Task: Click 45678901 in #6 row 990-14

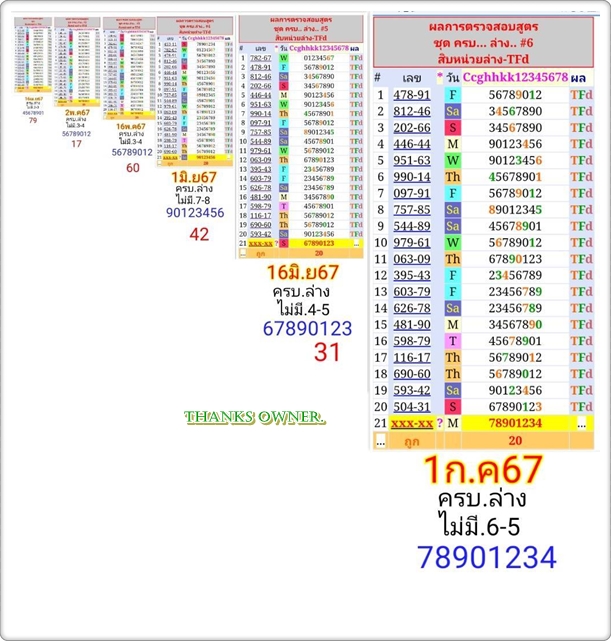Action: click(515, 177)
